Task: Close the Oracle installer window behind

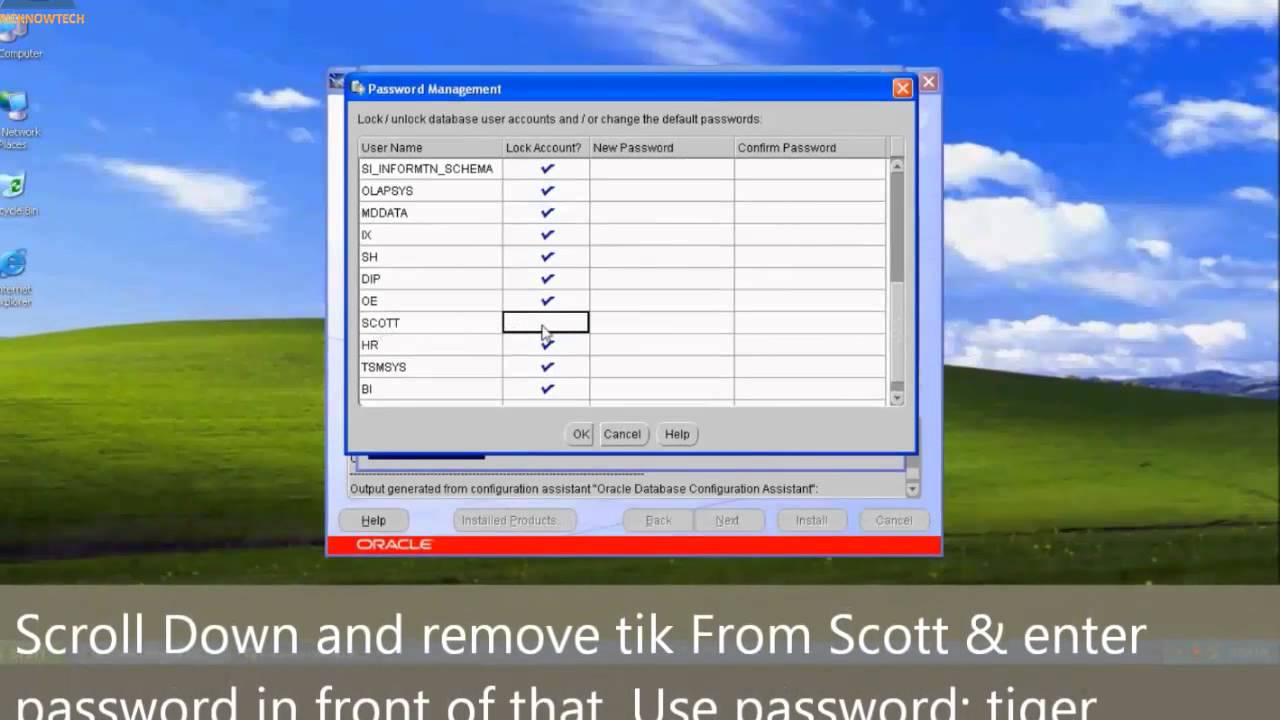Action: point(929,82)
